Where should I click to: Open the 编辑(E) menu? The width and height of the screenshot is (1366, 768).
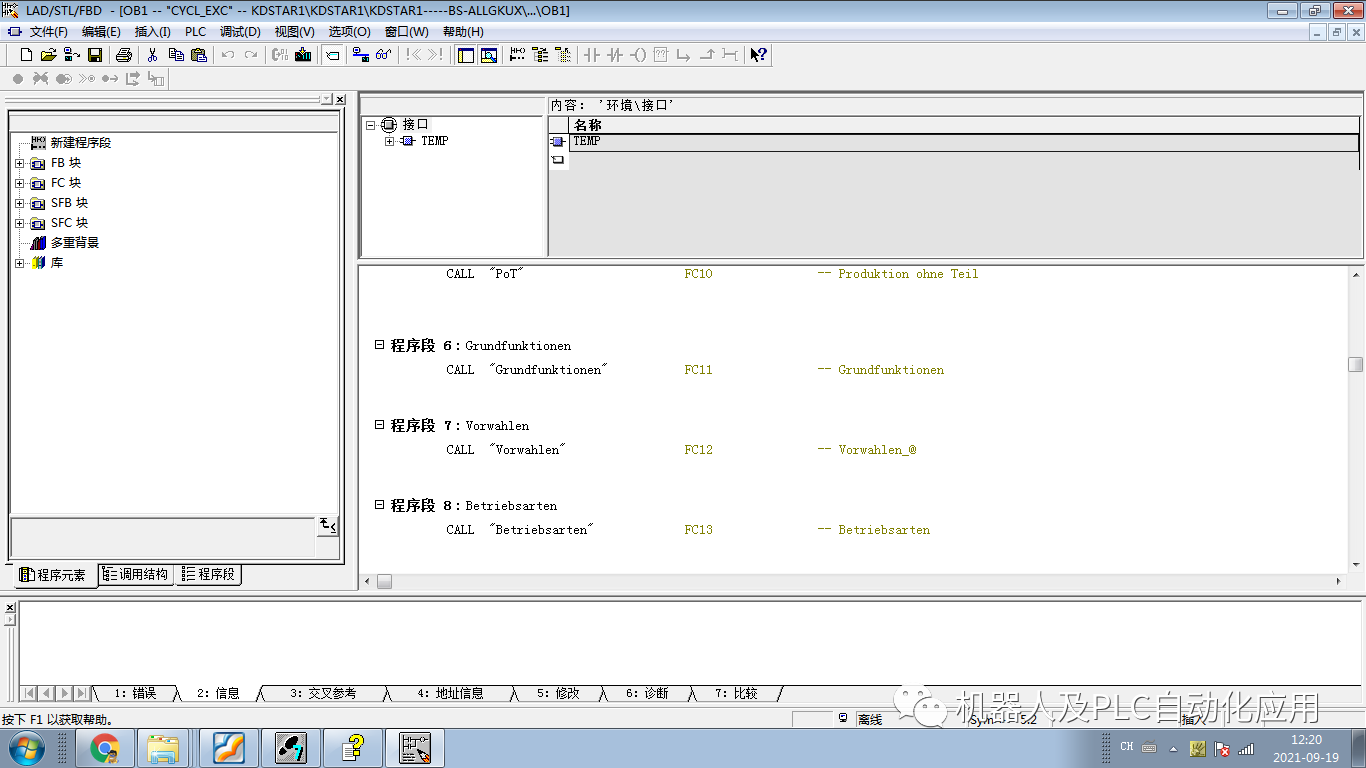tap(100, 32)
